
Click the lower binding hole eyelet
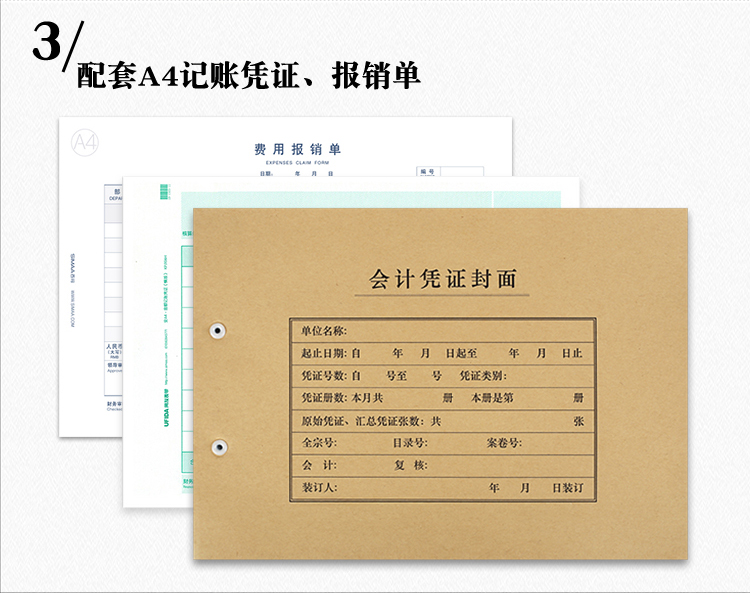point(217,446)
